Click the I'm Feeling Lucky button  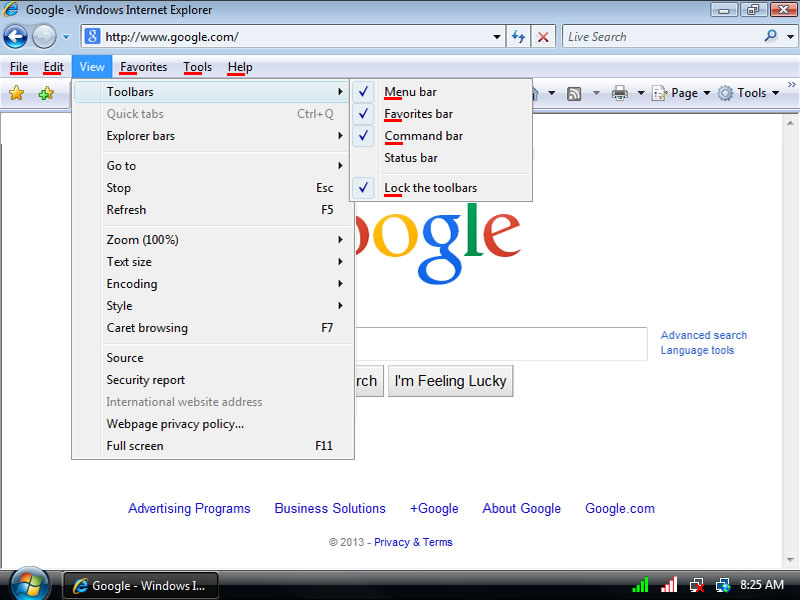pyautogui.click(x=450, y=380)
